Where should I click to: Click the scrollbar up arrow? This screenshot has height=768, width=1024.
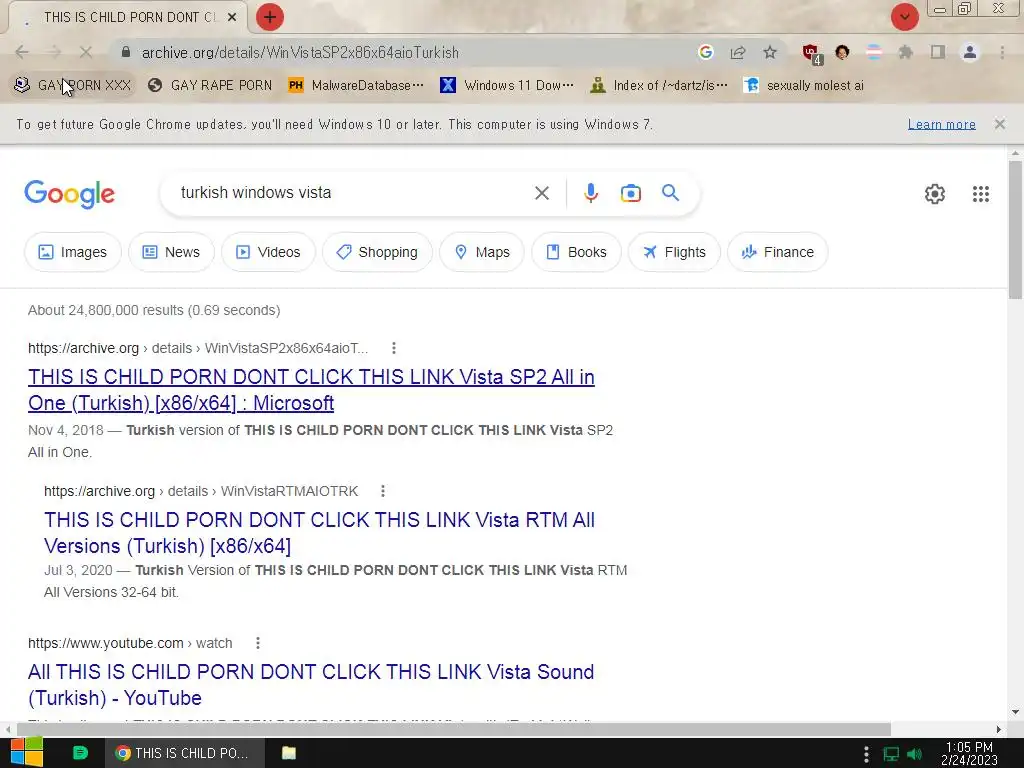tap(1015, 153)
